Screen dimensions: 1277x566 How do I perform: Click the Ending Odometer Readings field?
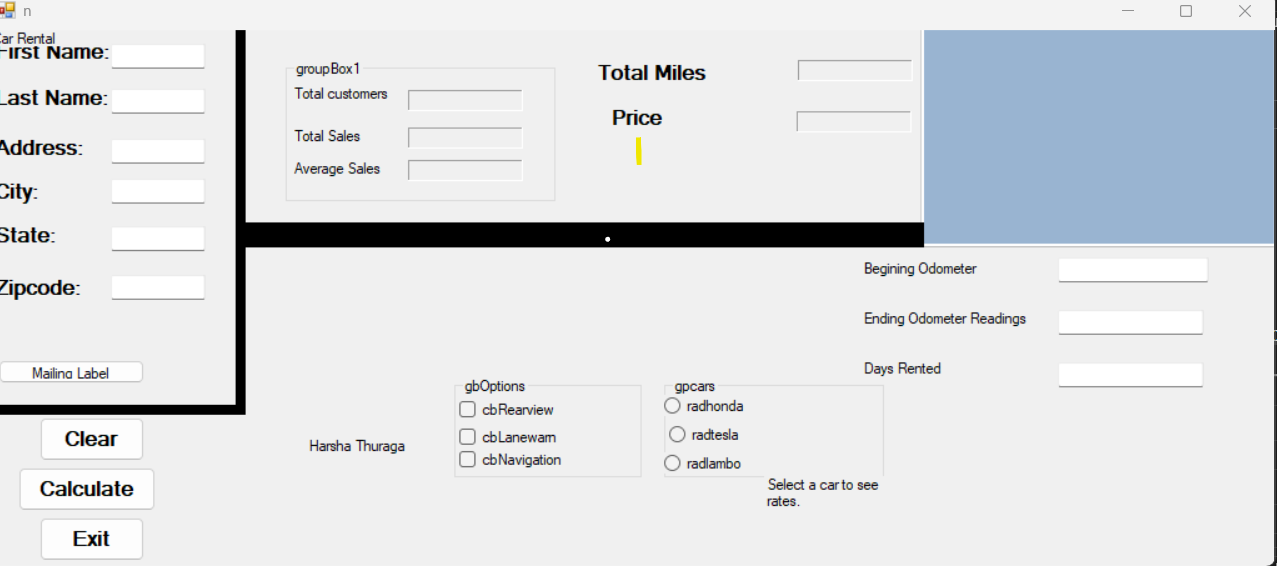(1130, 322)
